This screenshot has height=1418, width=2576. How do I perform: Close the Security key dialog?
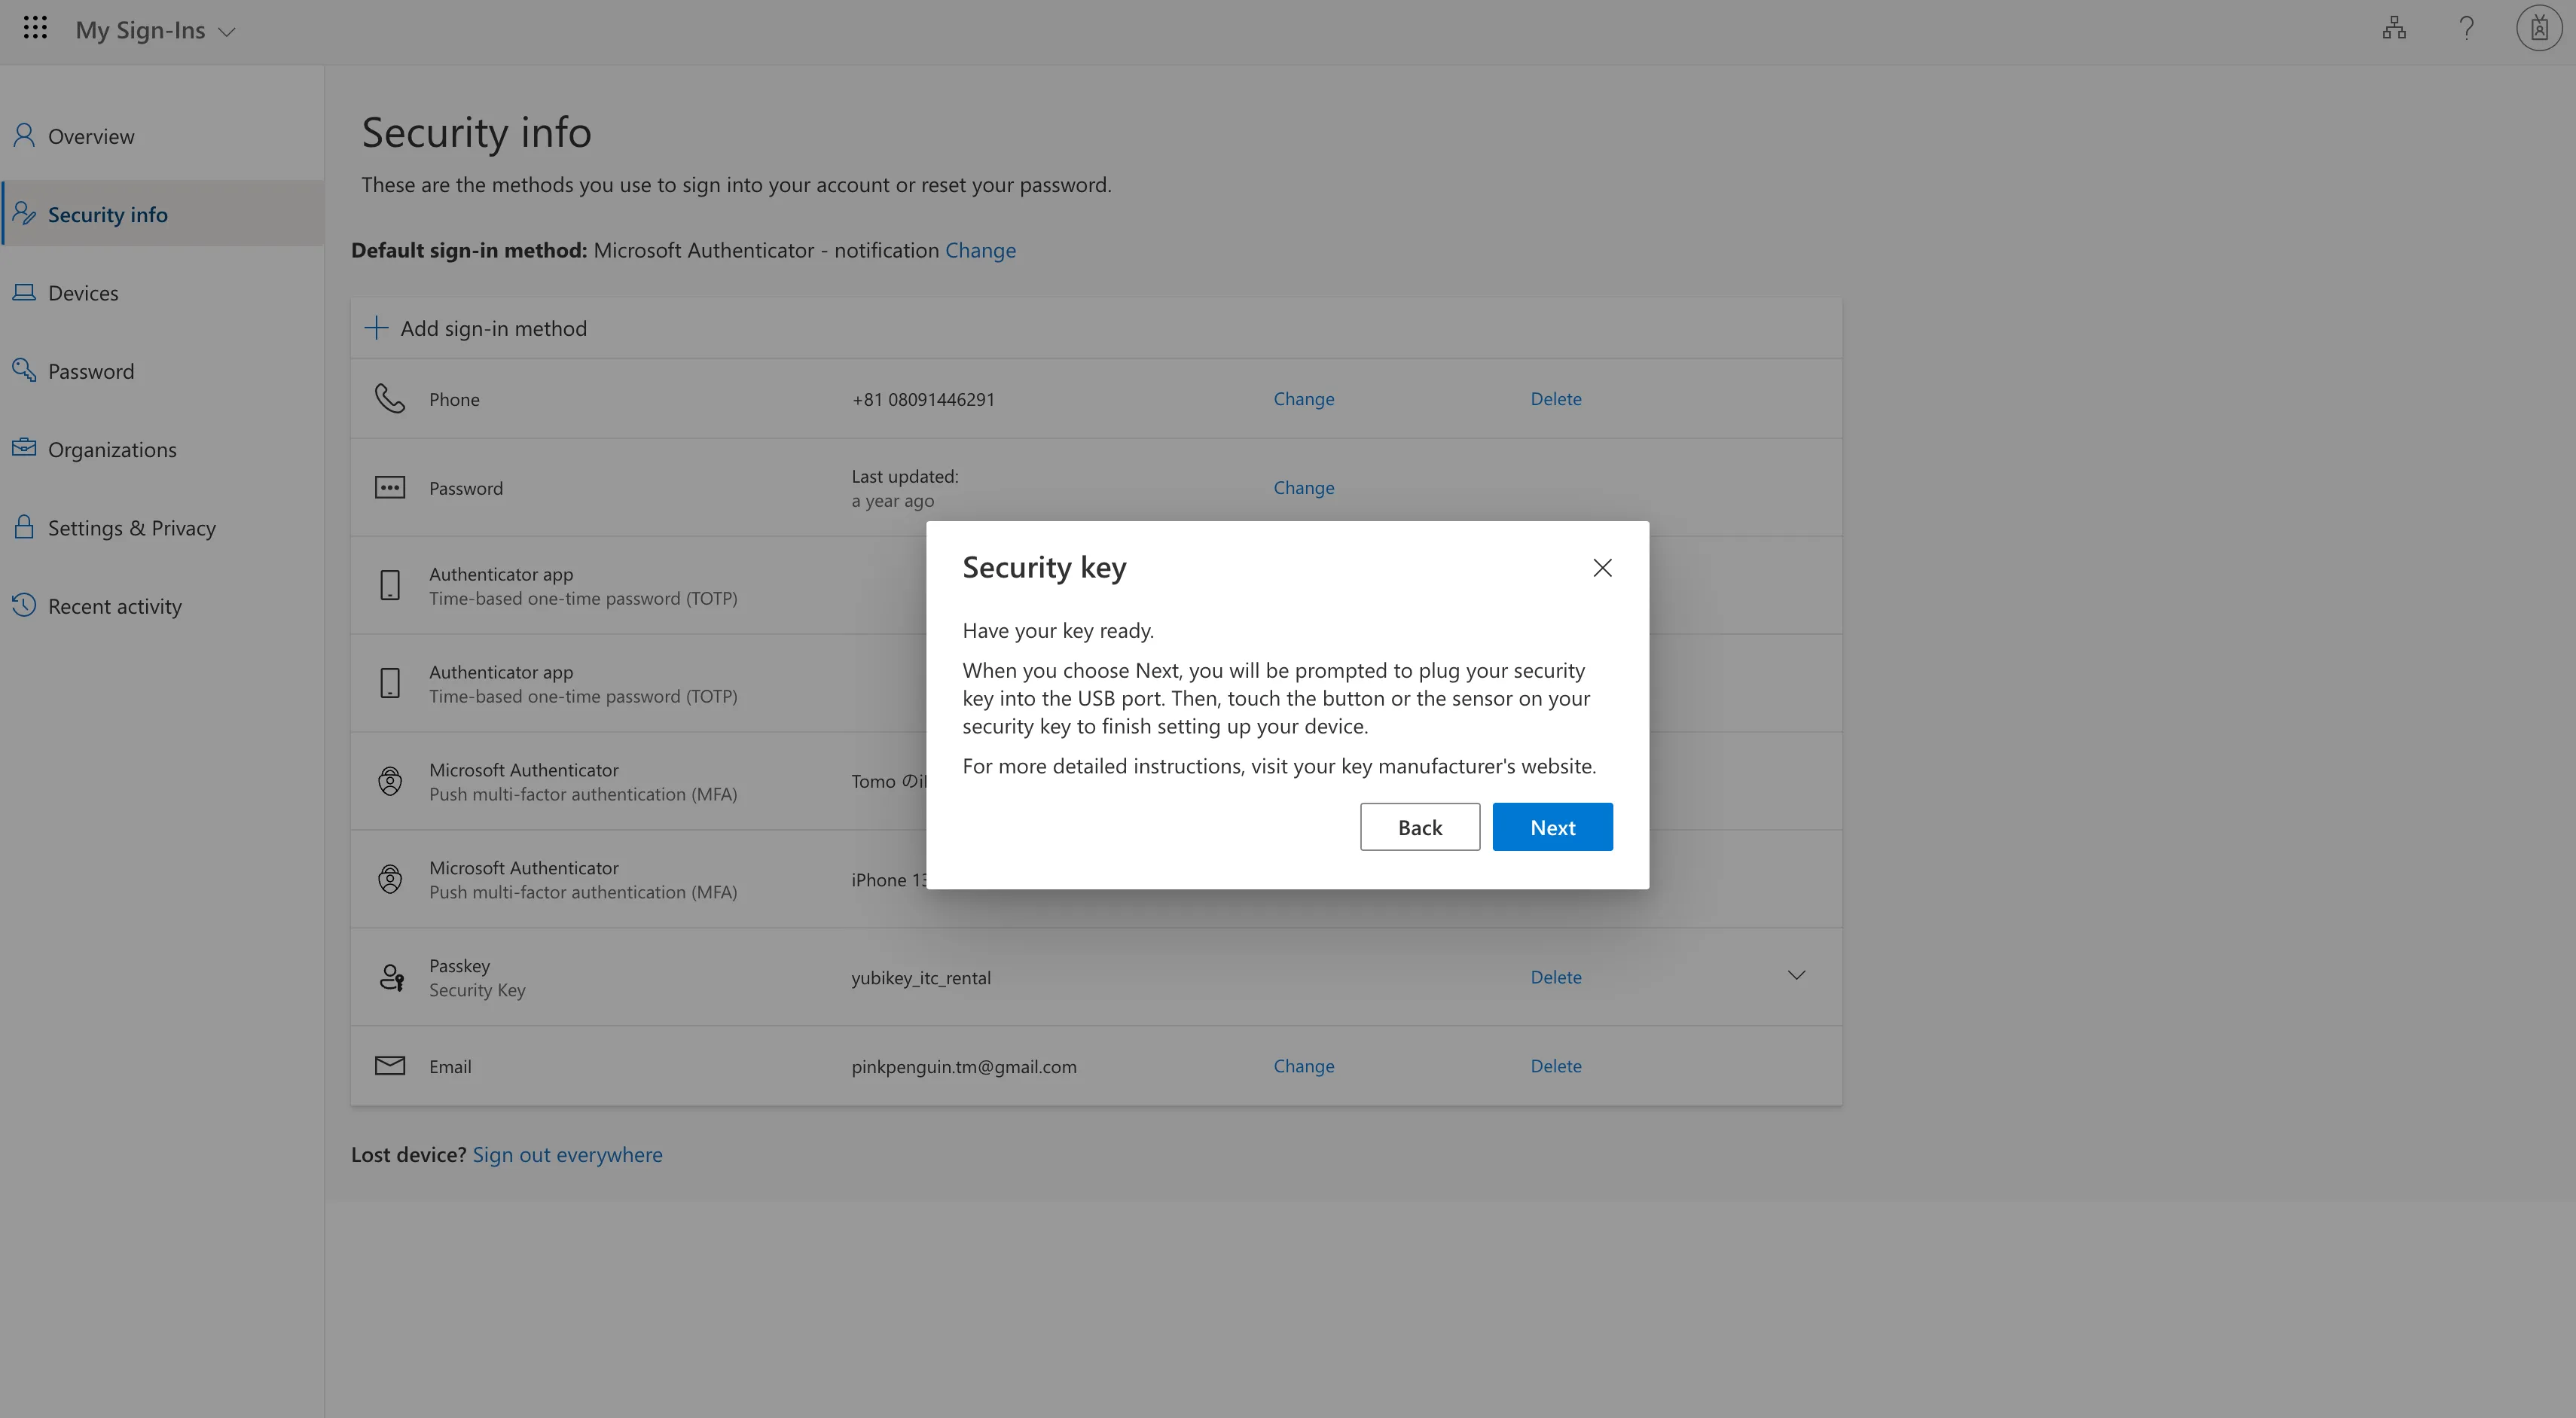tap(1602, 568)
